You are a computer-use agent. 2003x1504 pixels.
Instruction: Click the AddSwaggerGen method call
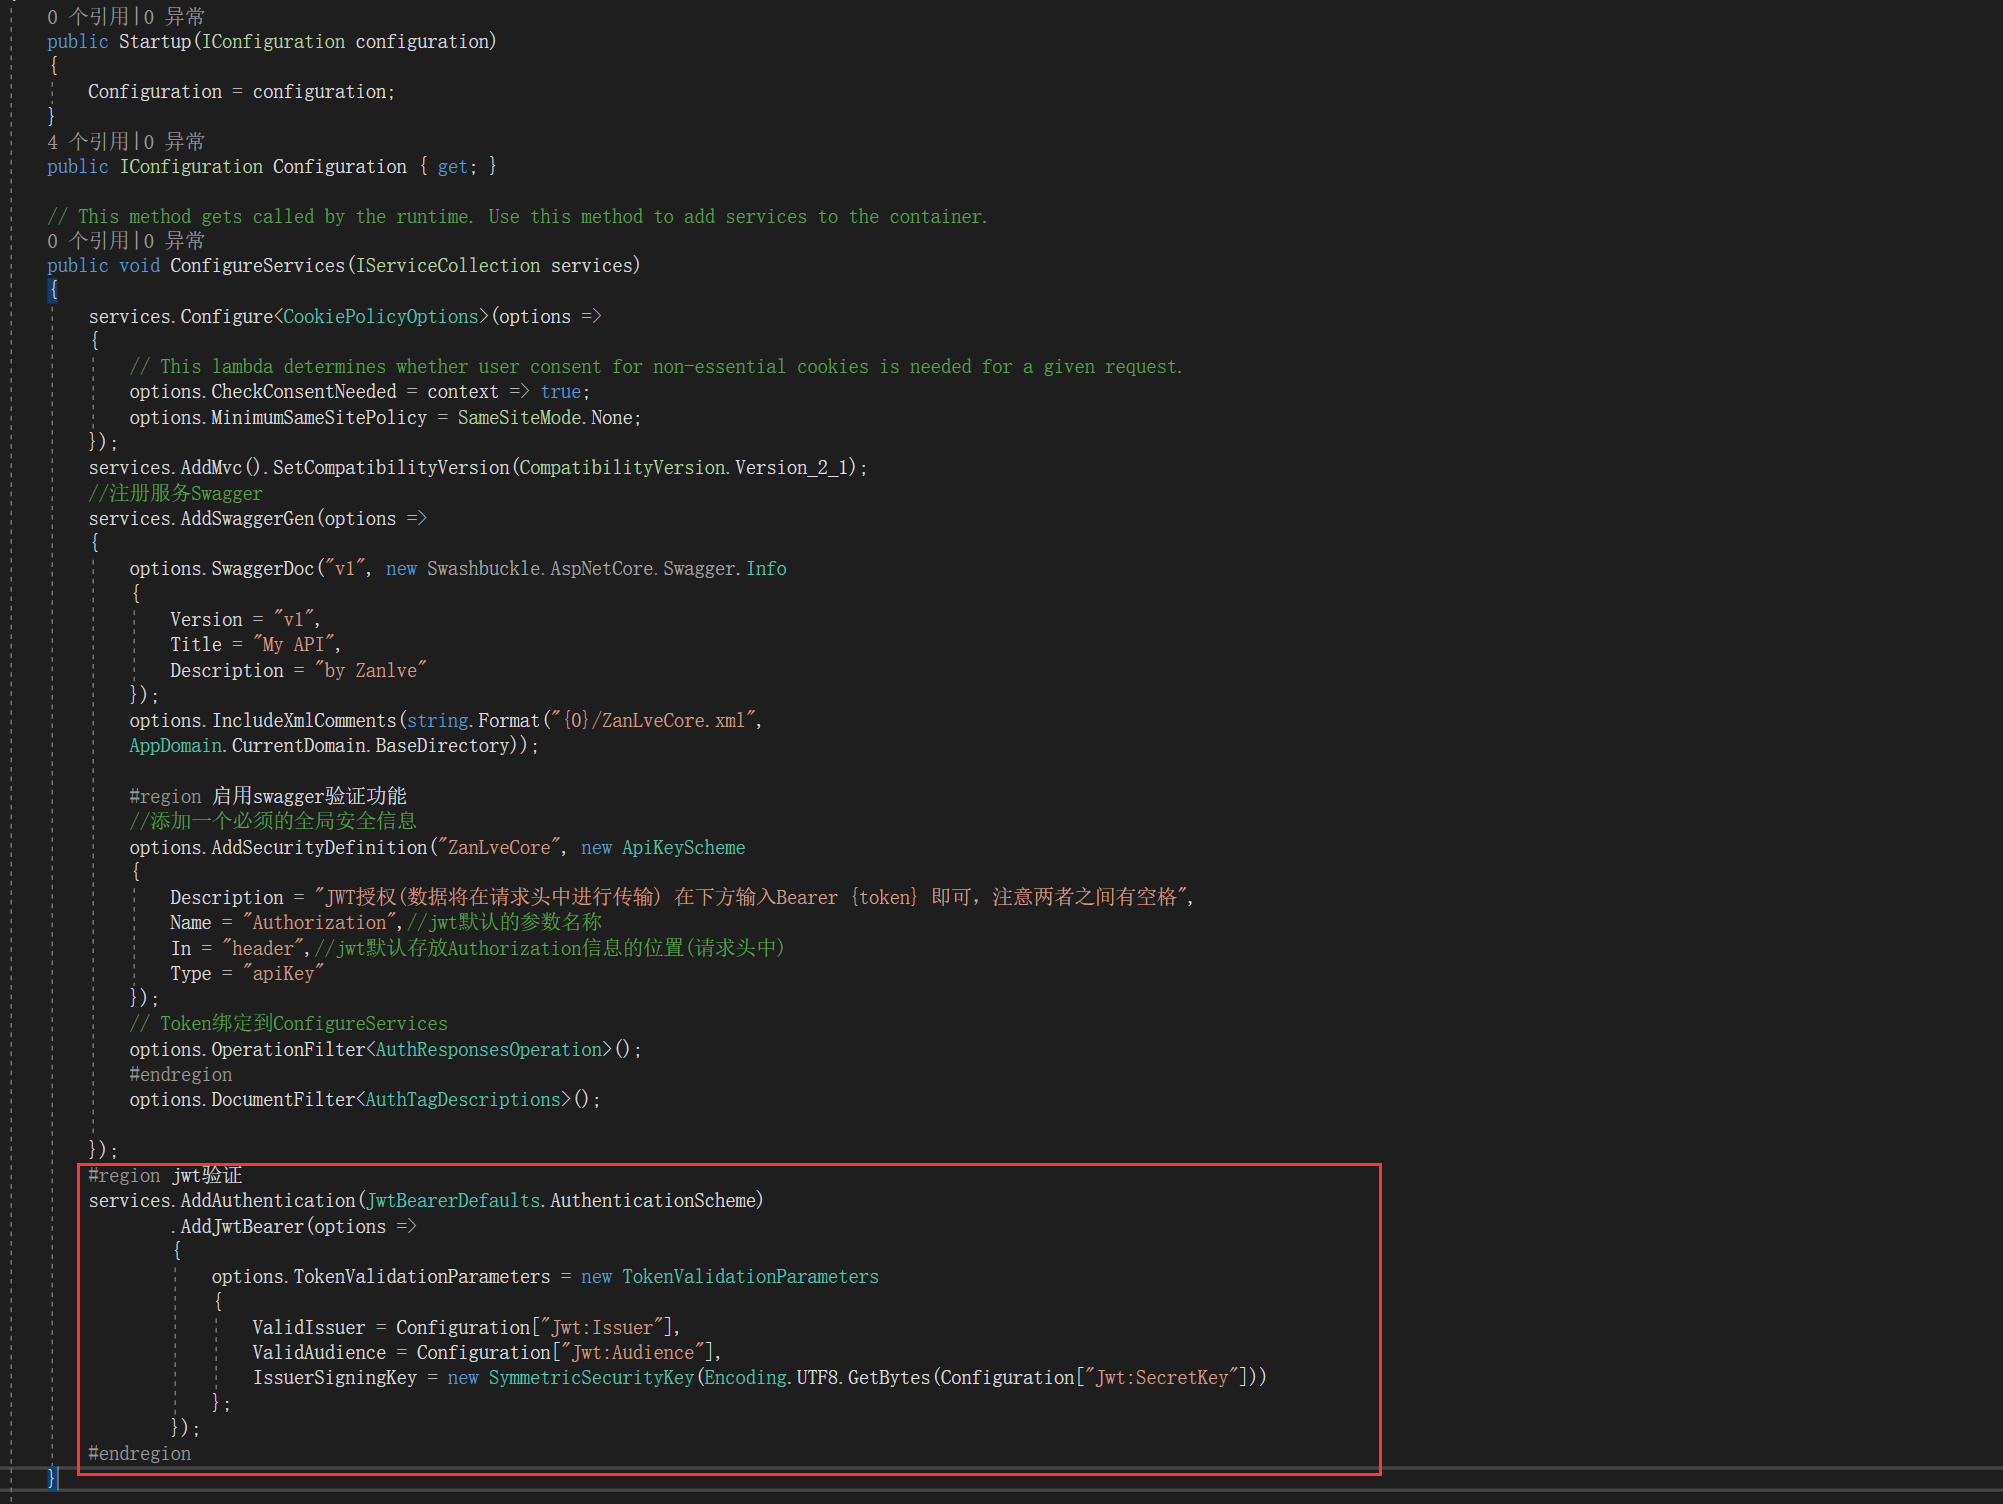coord(247,519)
